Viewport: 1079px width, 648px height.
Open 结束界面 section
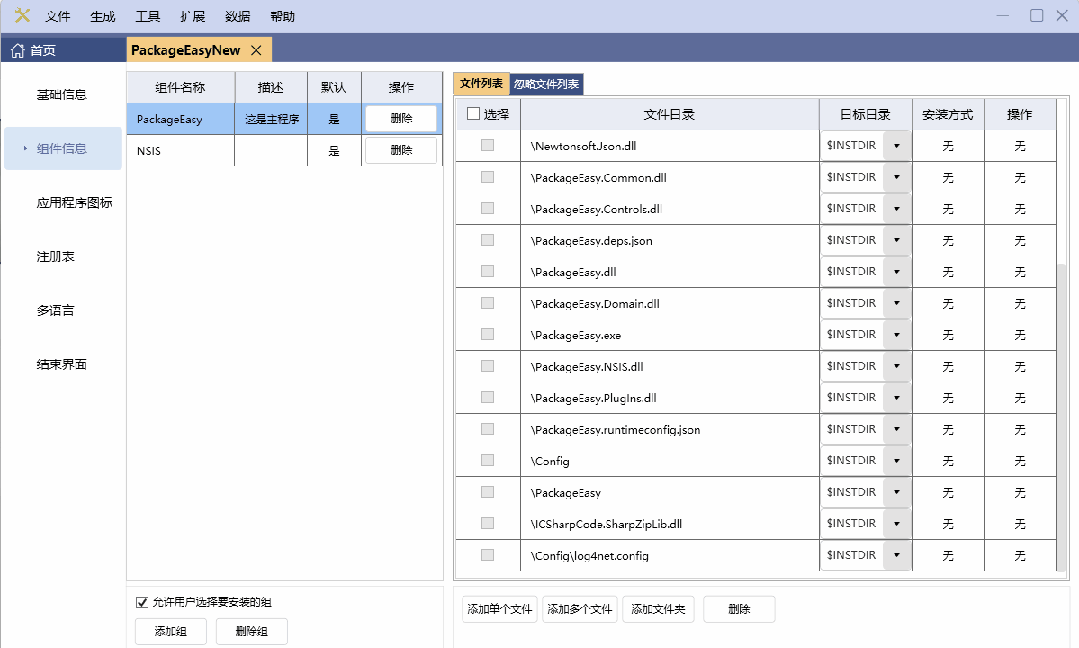pyautogui.click(x=61, y=365)
